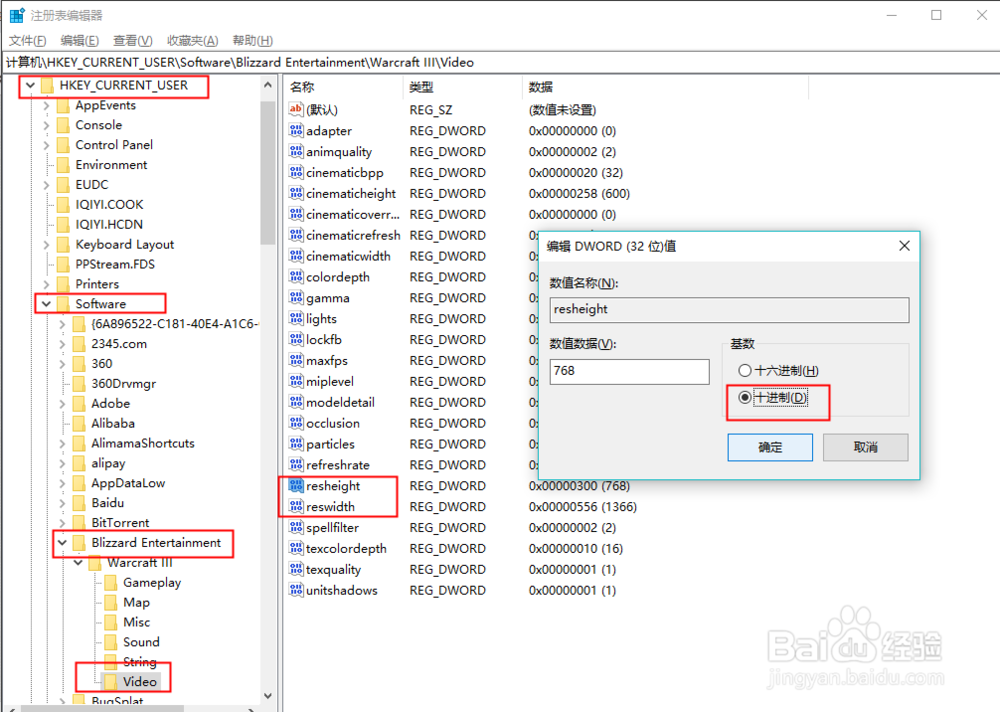
Task: Click the Video folder icon in tree
Action: pos(111,681)
